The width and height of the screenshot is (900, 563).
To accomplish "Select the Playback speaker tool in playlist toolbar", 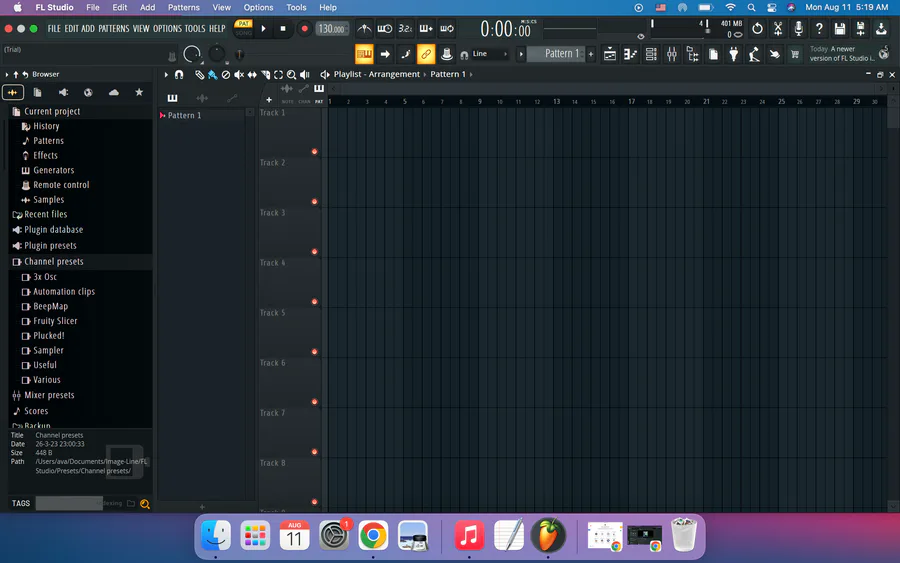I will [305, 75].
